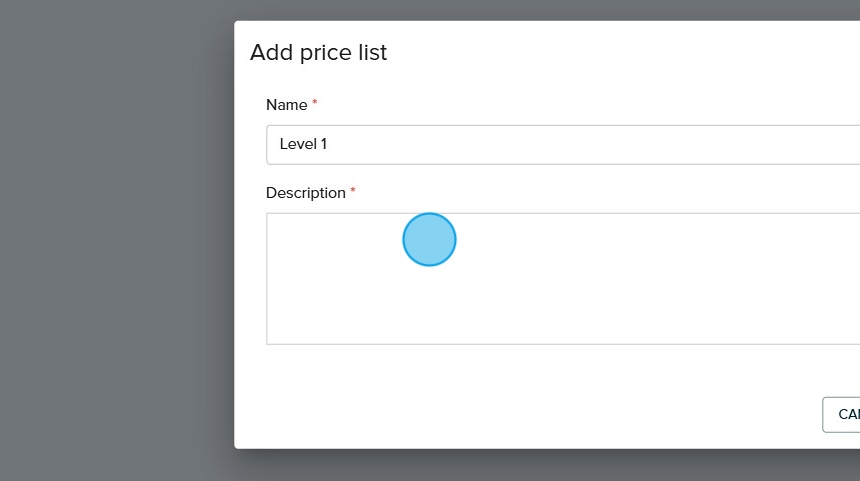
Task: Click the 'Add price list' dialog title
Action: pyautogui.click(x=318, y=52)
